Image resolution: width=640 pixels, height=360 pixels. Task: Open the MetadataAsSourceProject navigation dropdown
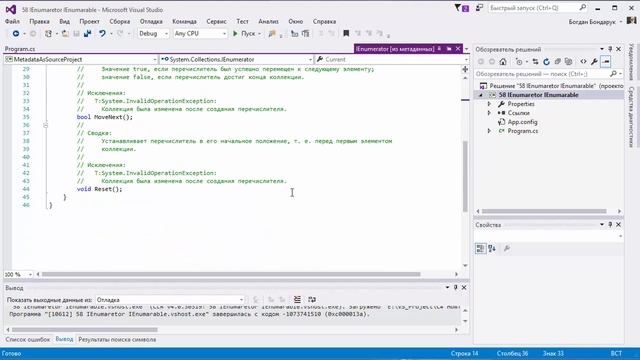coord(81,59)
